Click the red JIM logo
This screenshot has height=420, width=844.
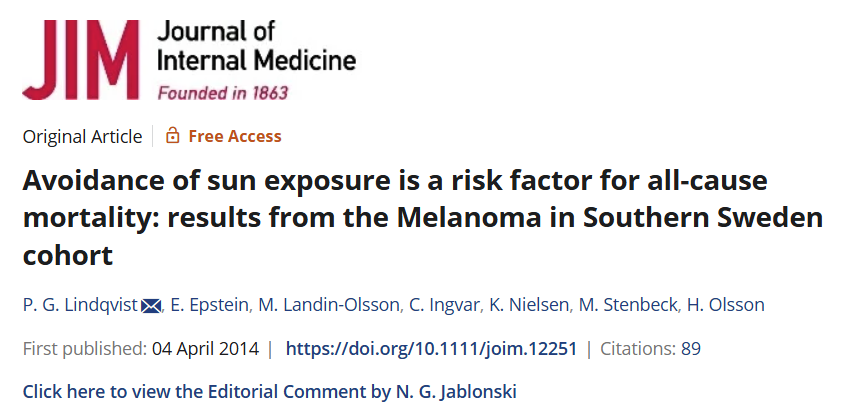point(82,60)
